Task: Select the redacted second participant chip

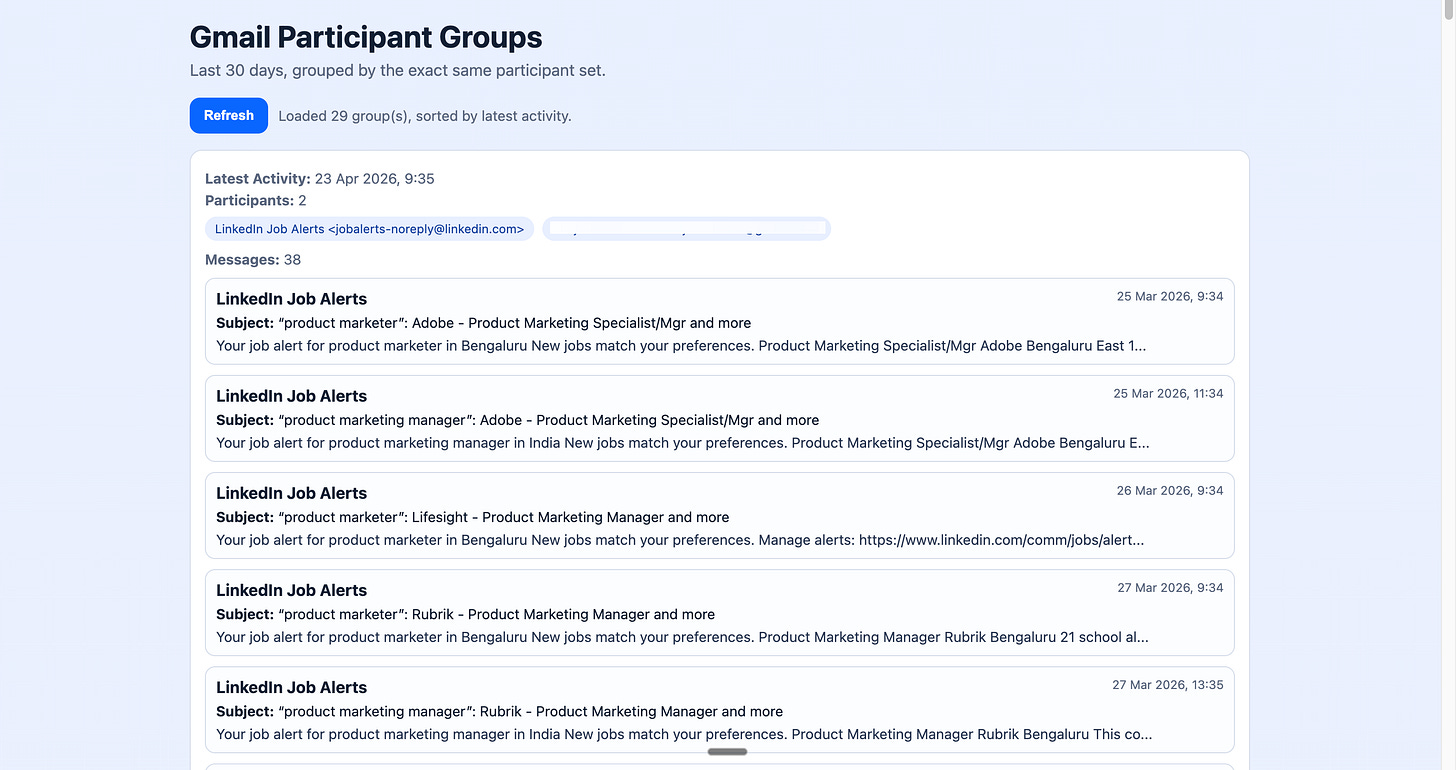Action: click(x=686, y=229)
